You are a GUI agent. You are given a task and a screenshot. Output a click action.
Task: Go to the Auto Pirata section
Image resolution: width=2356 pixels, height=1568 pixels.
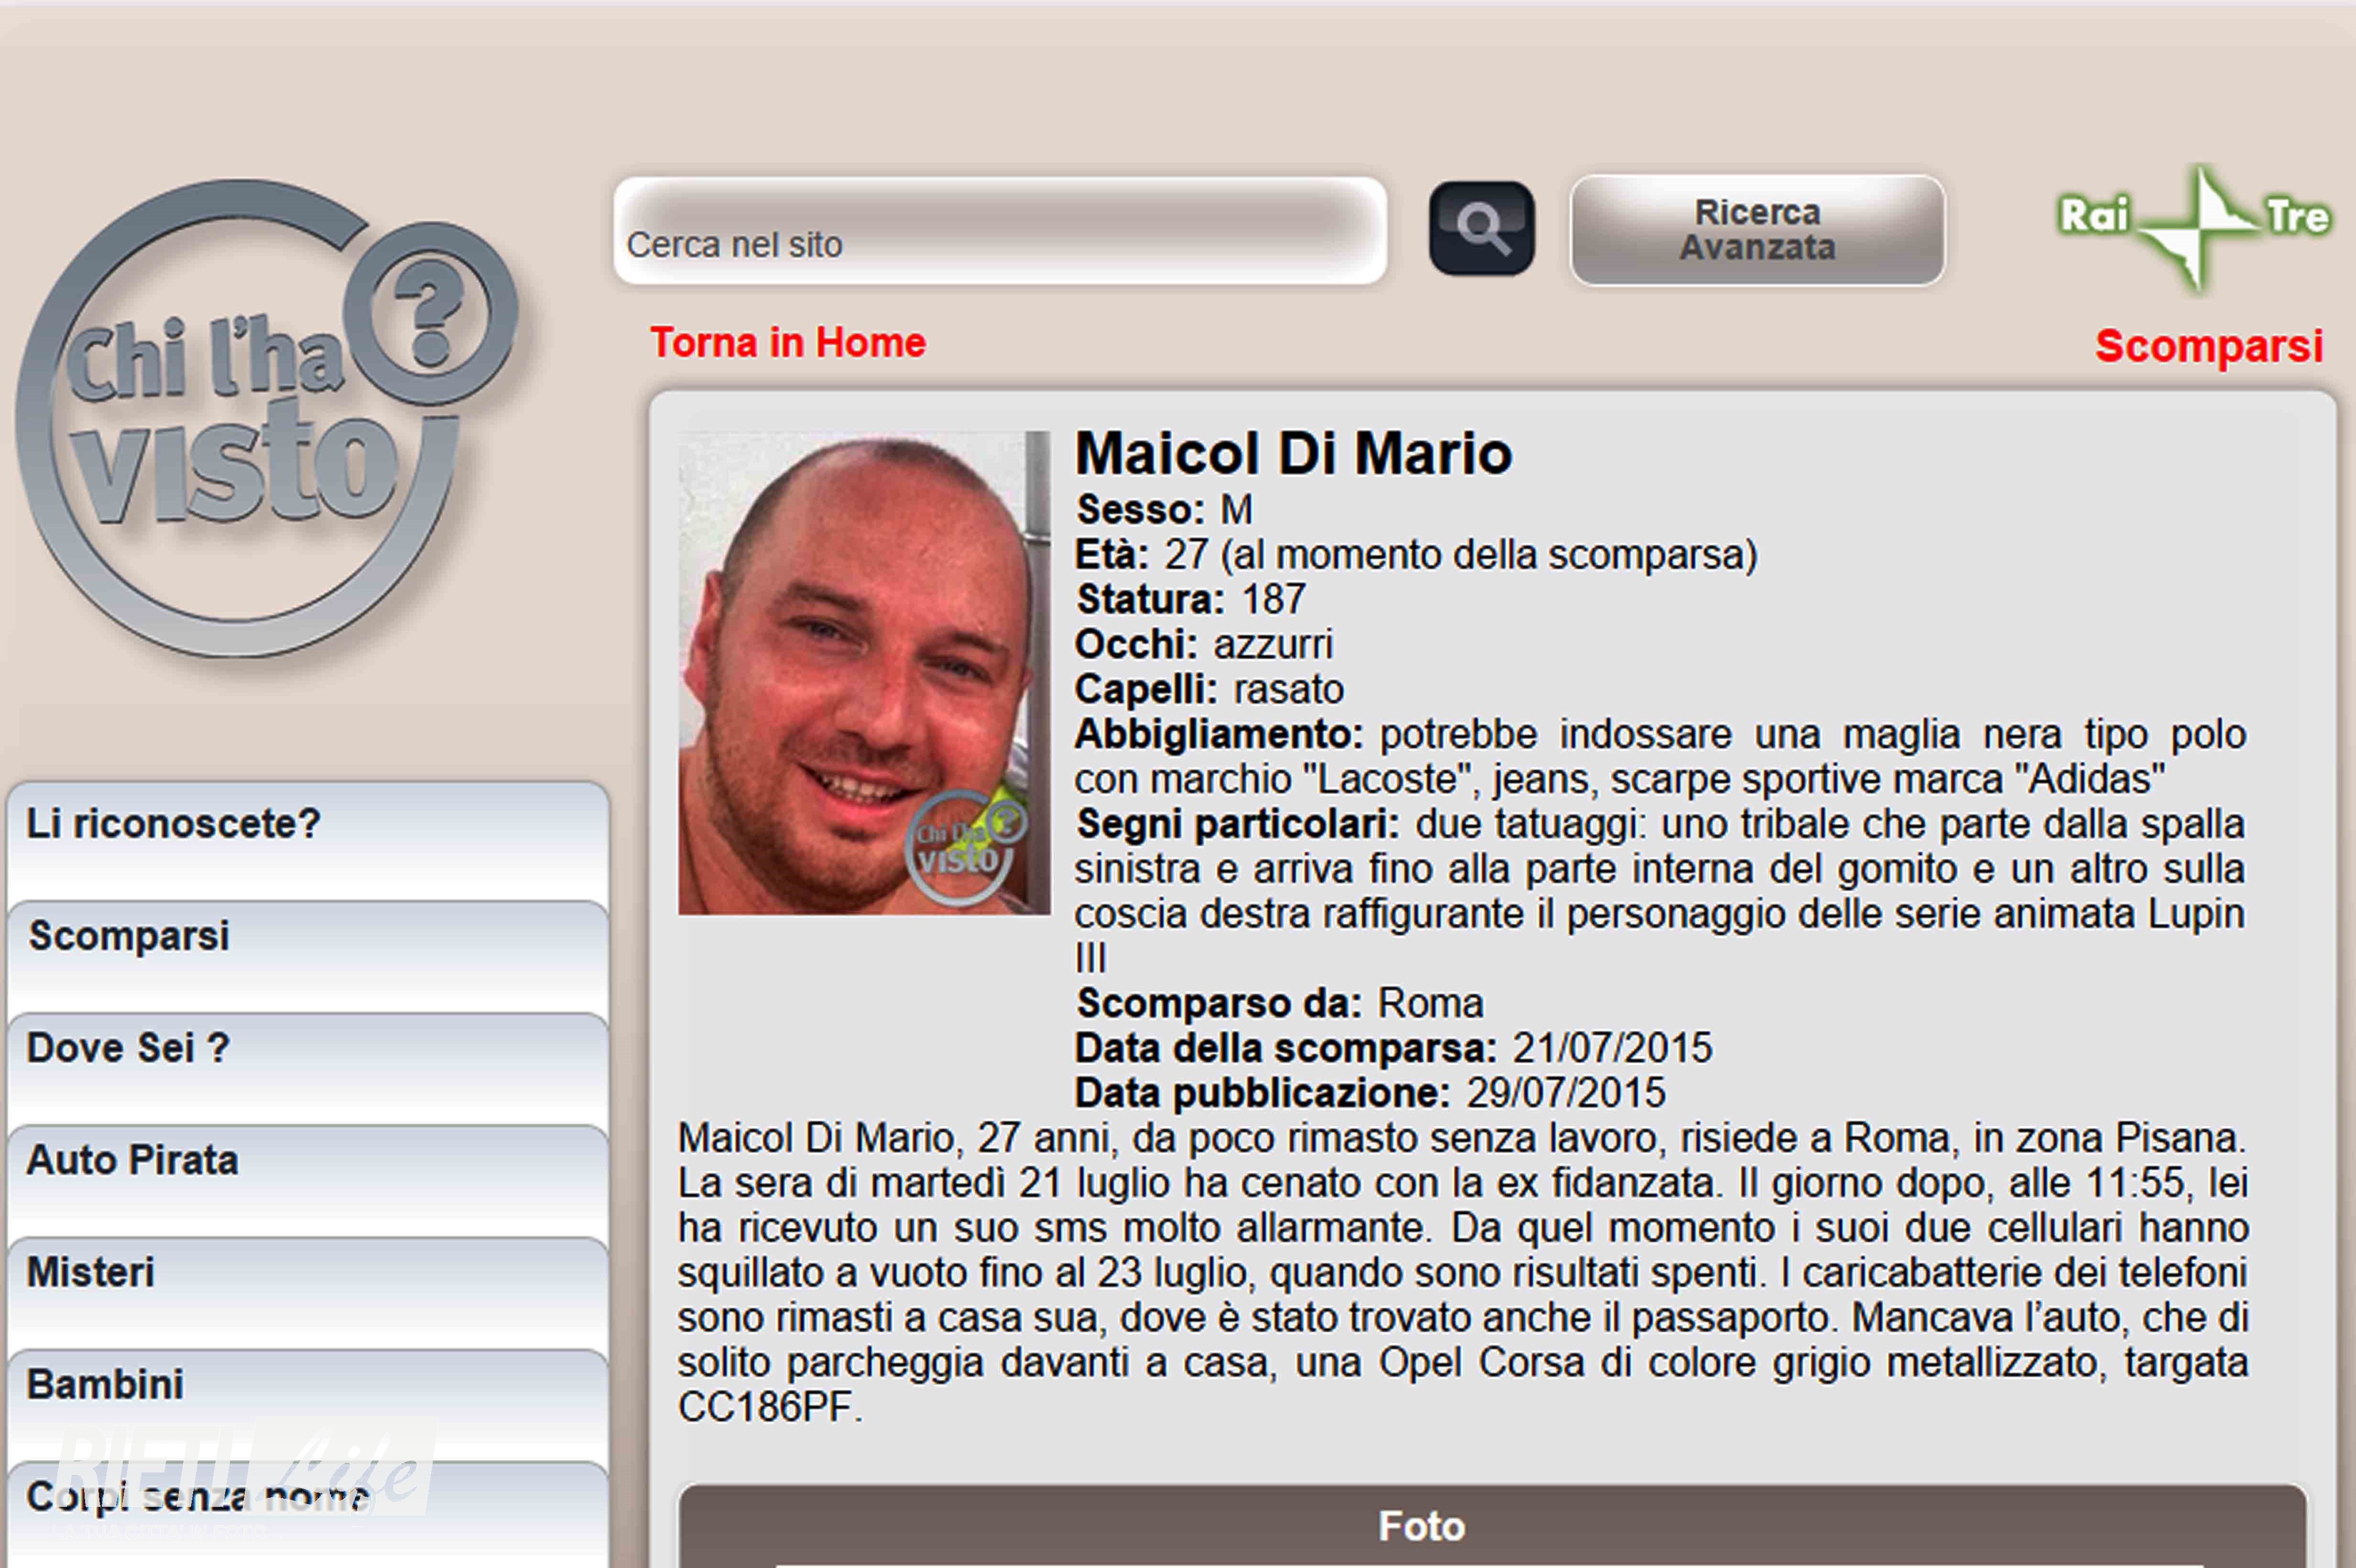pos(308,1180)
